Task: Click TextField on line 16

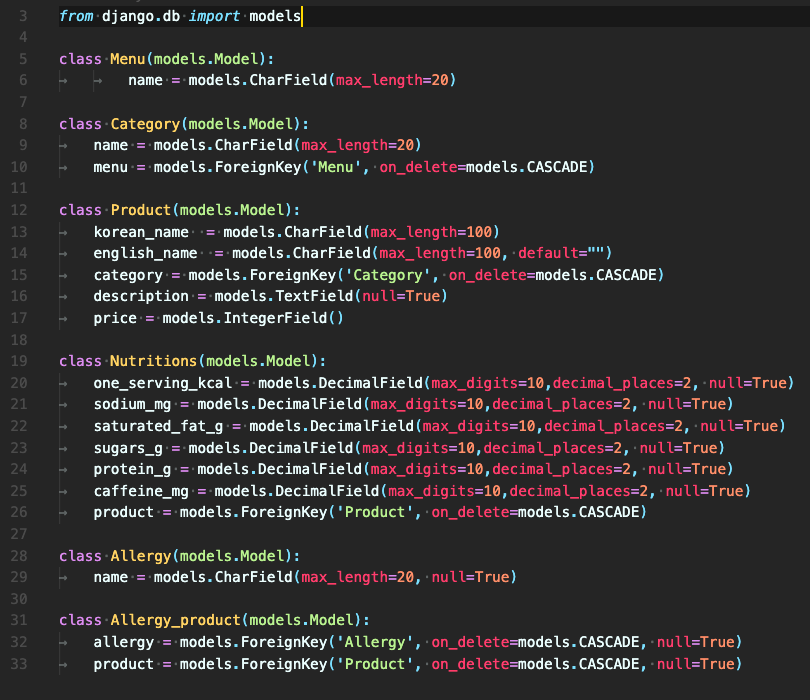Action: point(314,296)
